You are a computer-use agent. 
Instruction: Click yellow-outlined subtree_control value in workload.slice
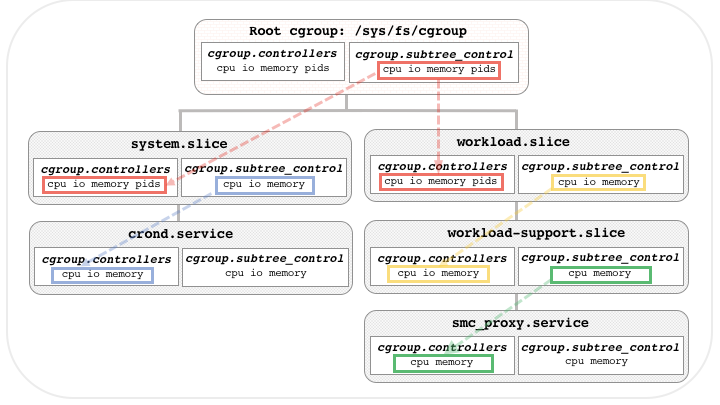point(599,182)
